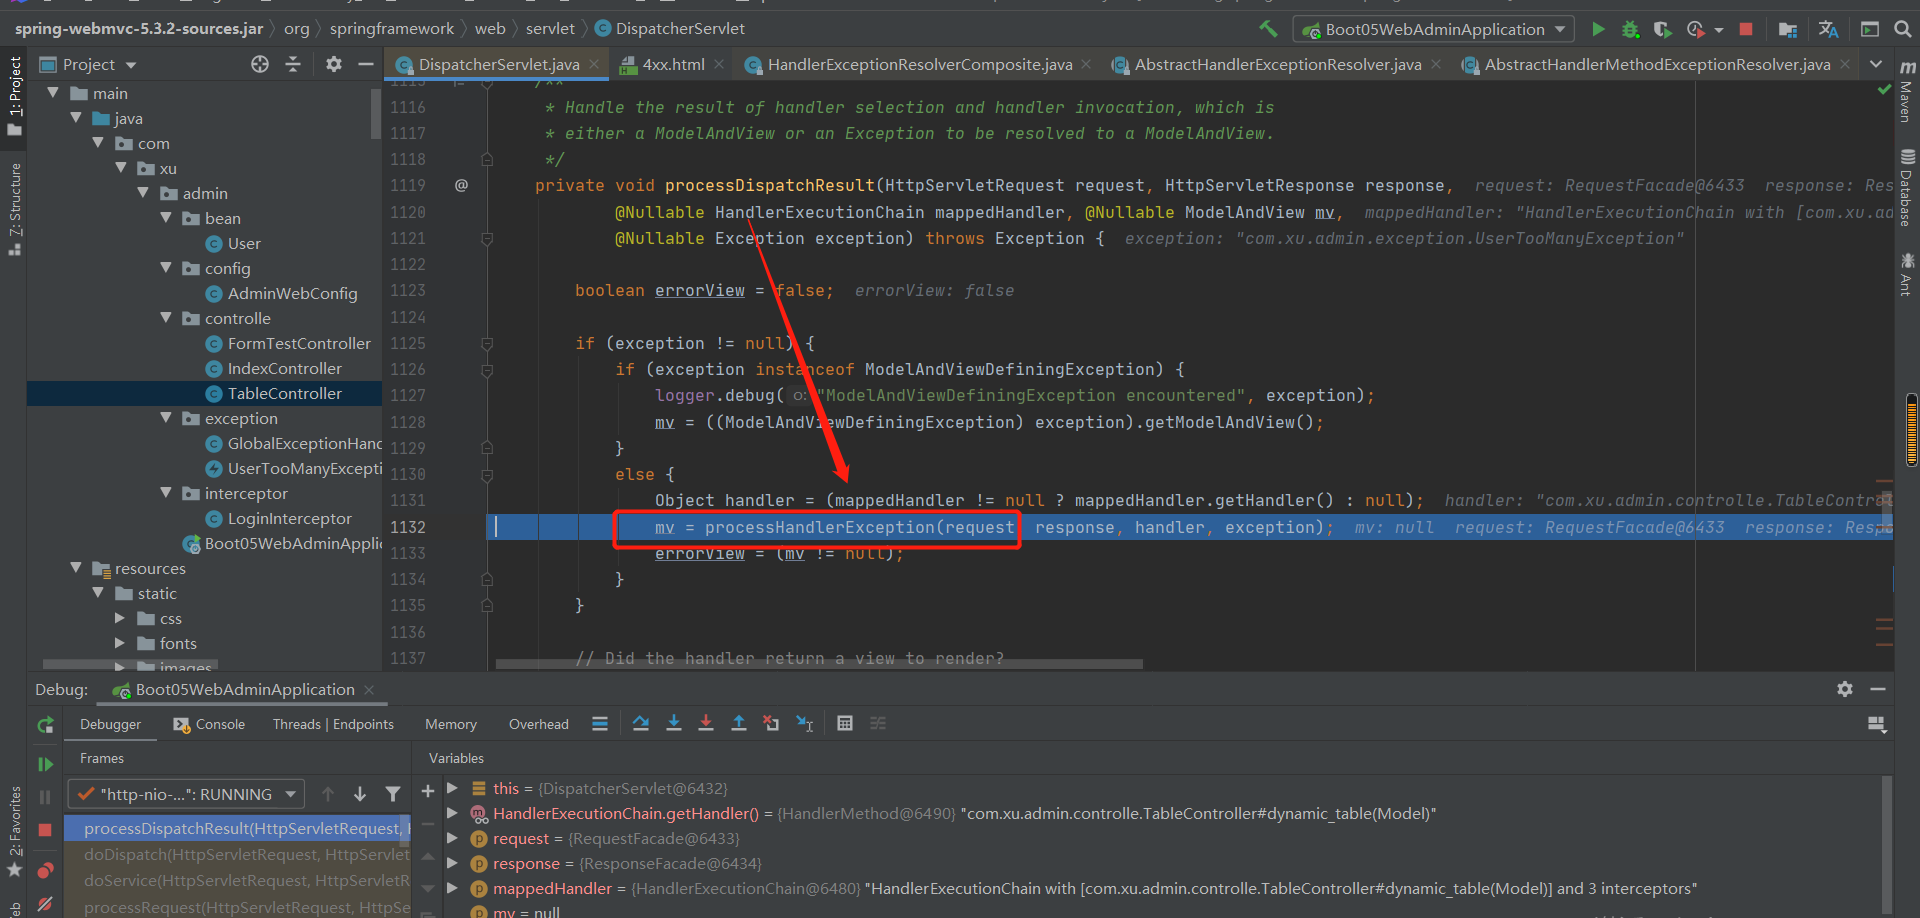The width and height of the screenshot is (1920, 918).
Task: Resume program with green resume icon
Action: click(45, 764)
